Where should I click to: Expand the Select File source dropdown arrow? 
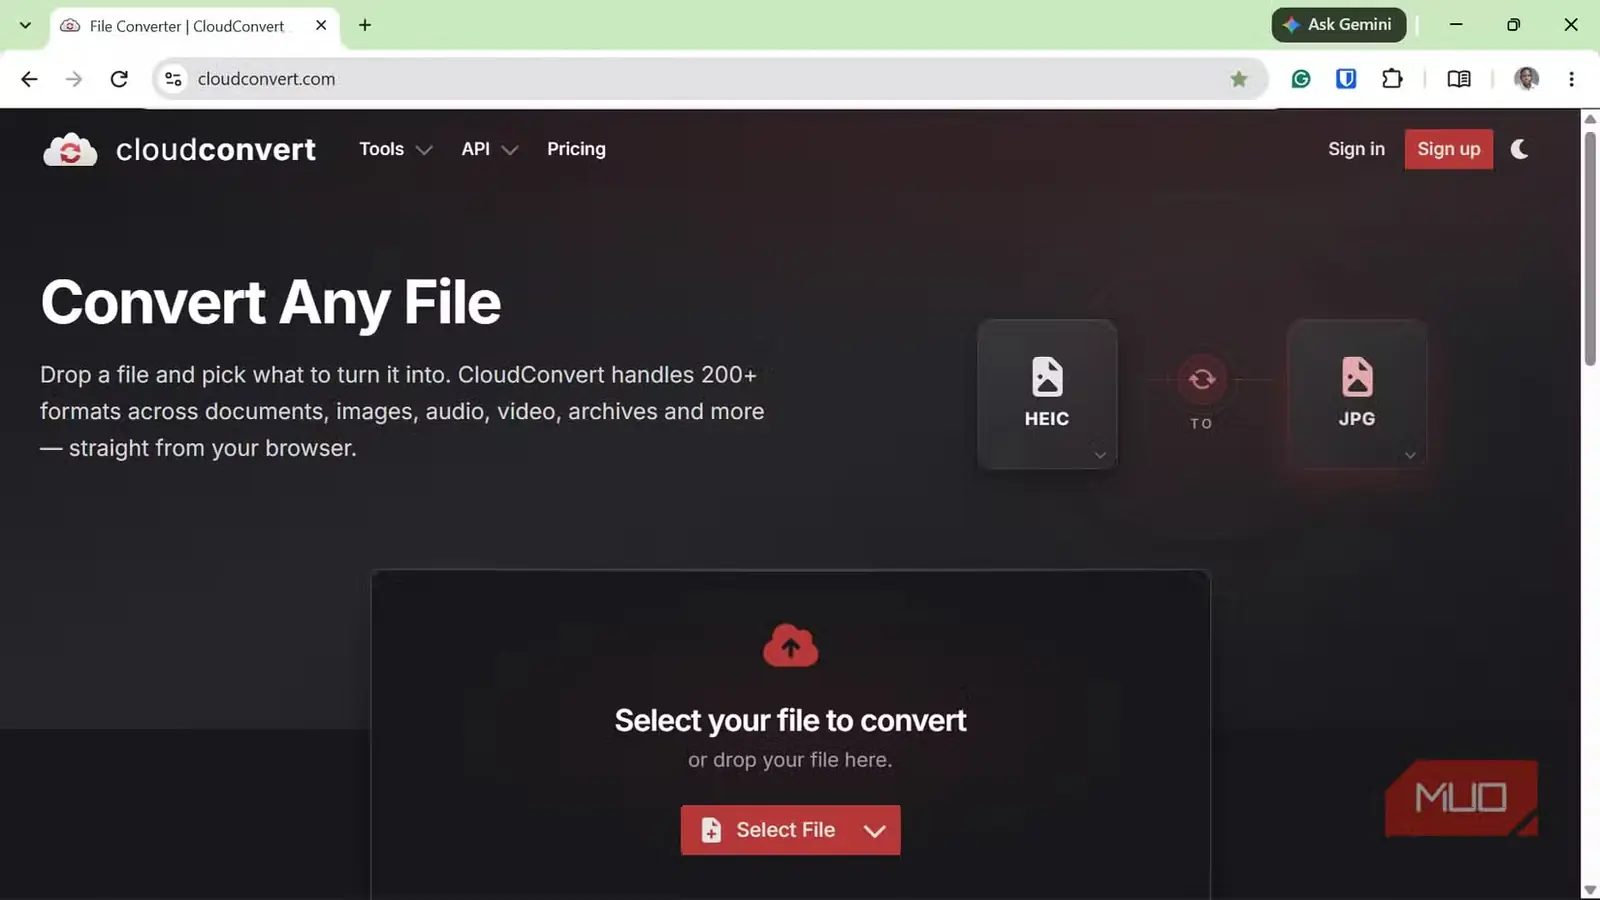coord(875,830)
